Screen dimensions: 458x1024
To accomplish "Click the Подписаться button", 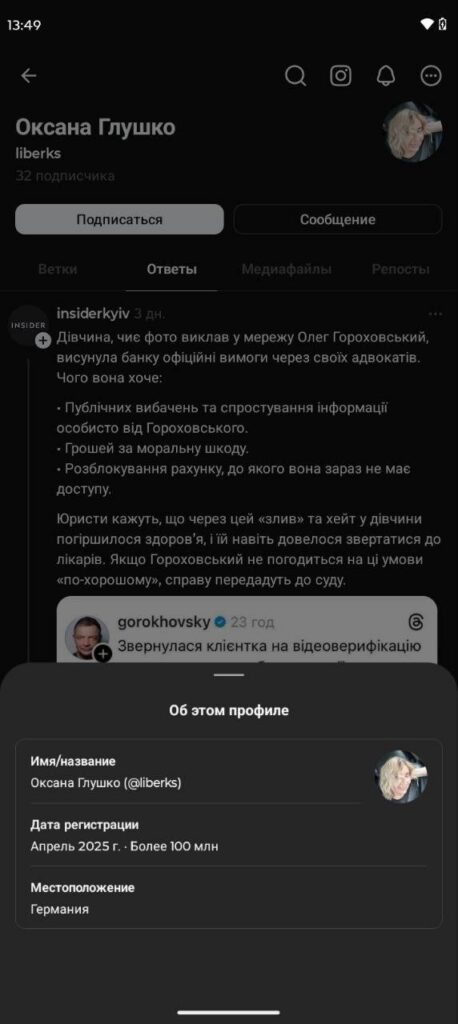I will (x=120, y=219).
